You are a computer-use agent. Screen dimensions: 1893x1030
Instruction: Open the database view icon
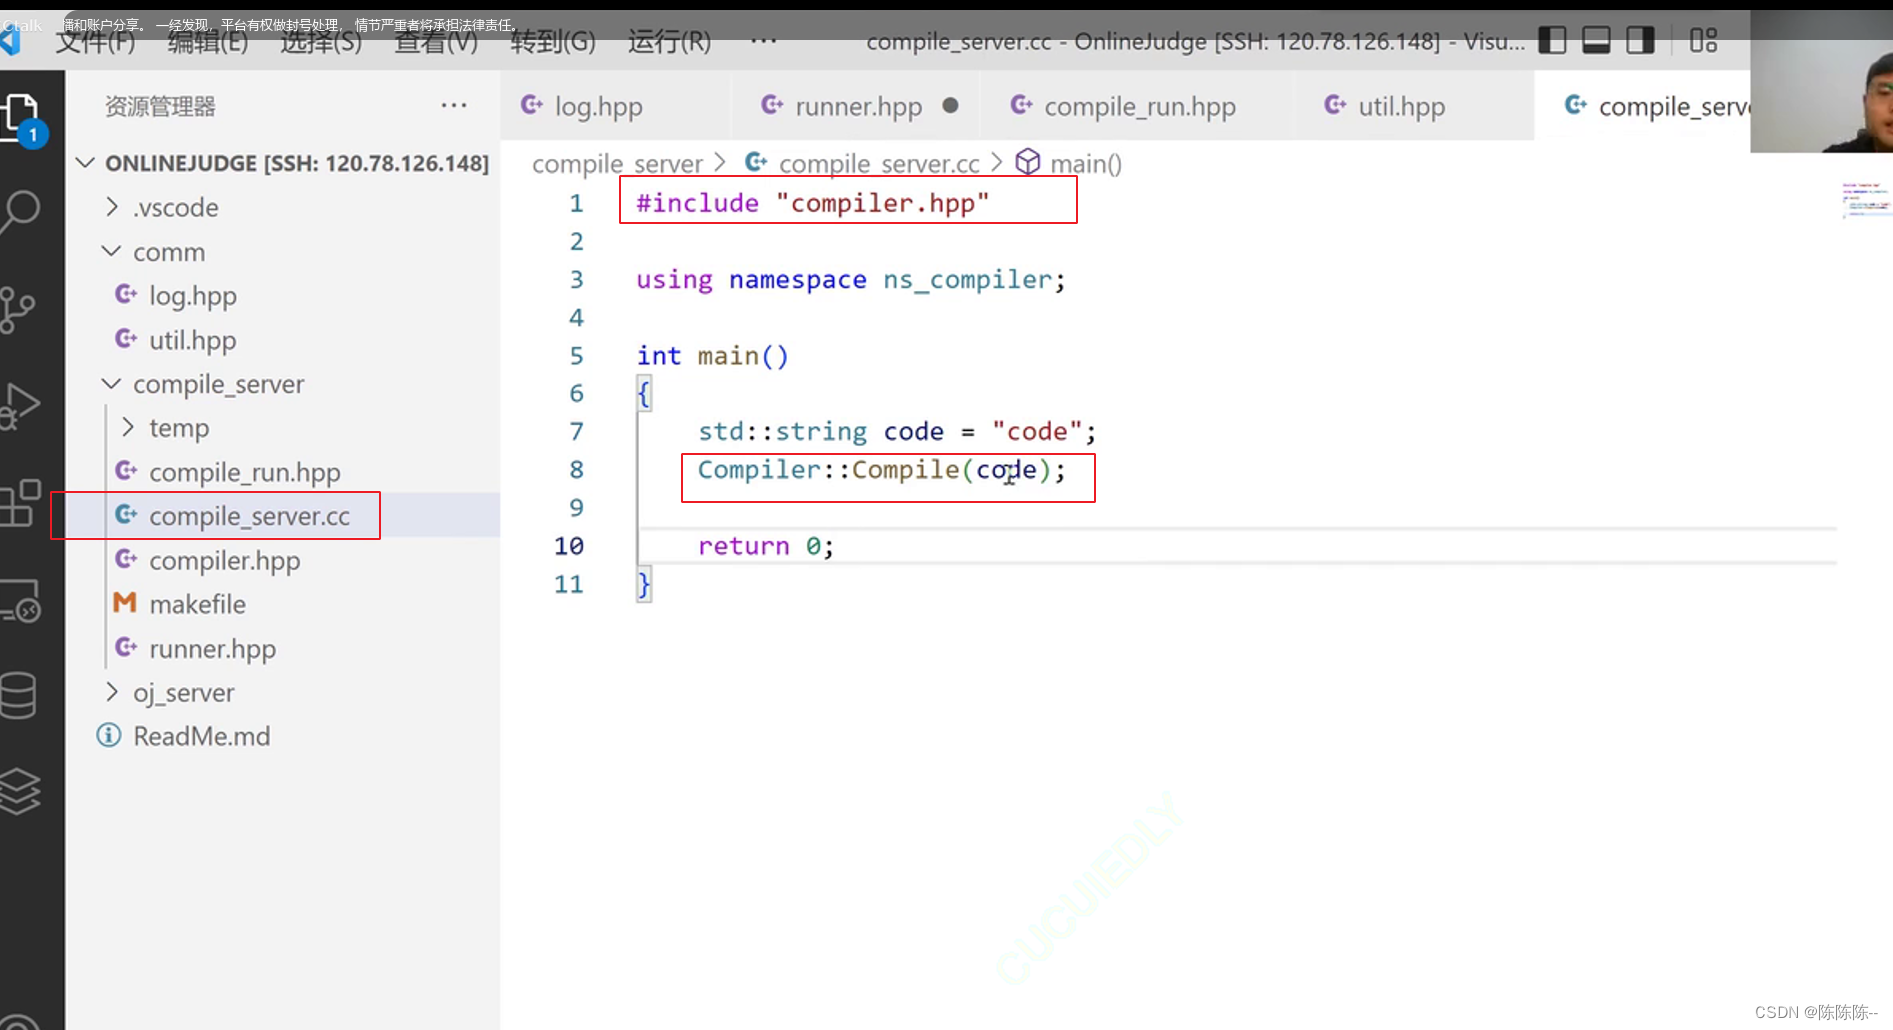[18, 695]
